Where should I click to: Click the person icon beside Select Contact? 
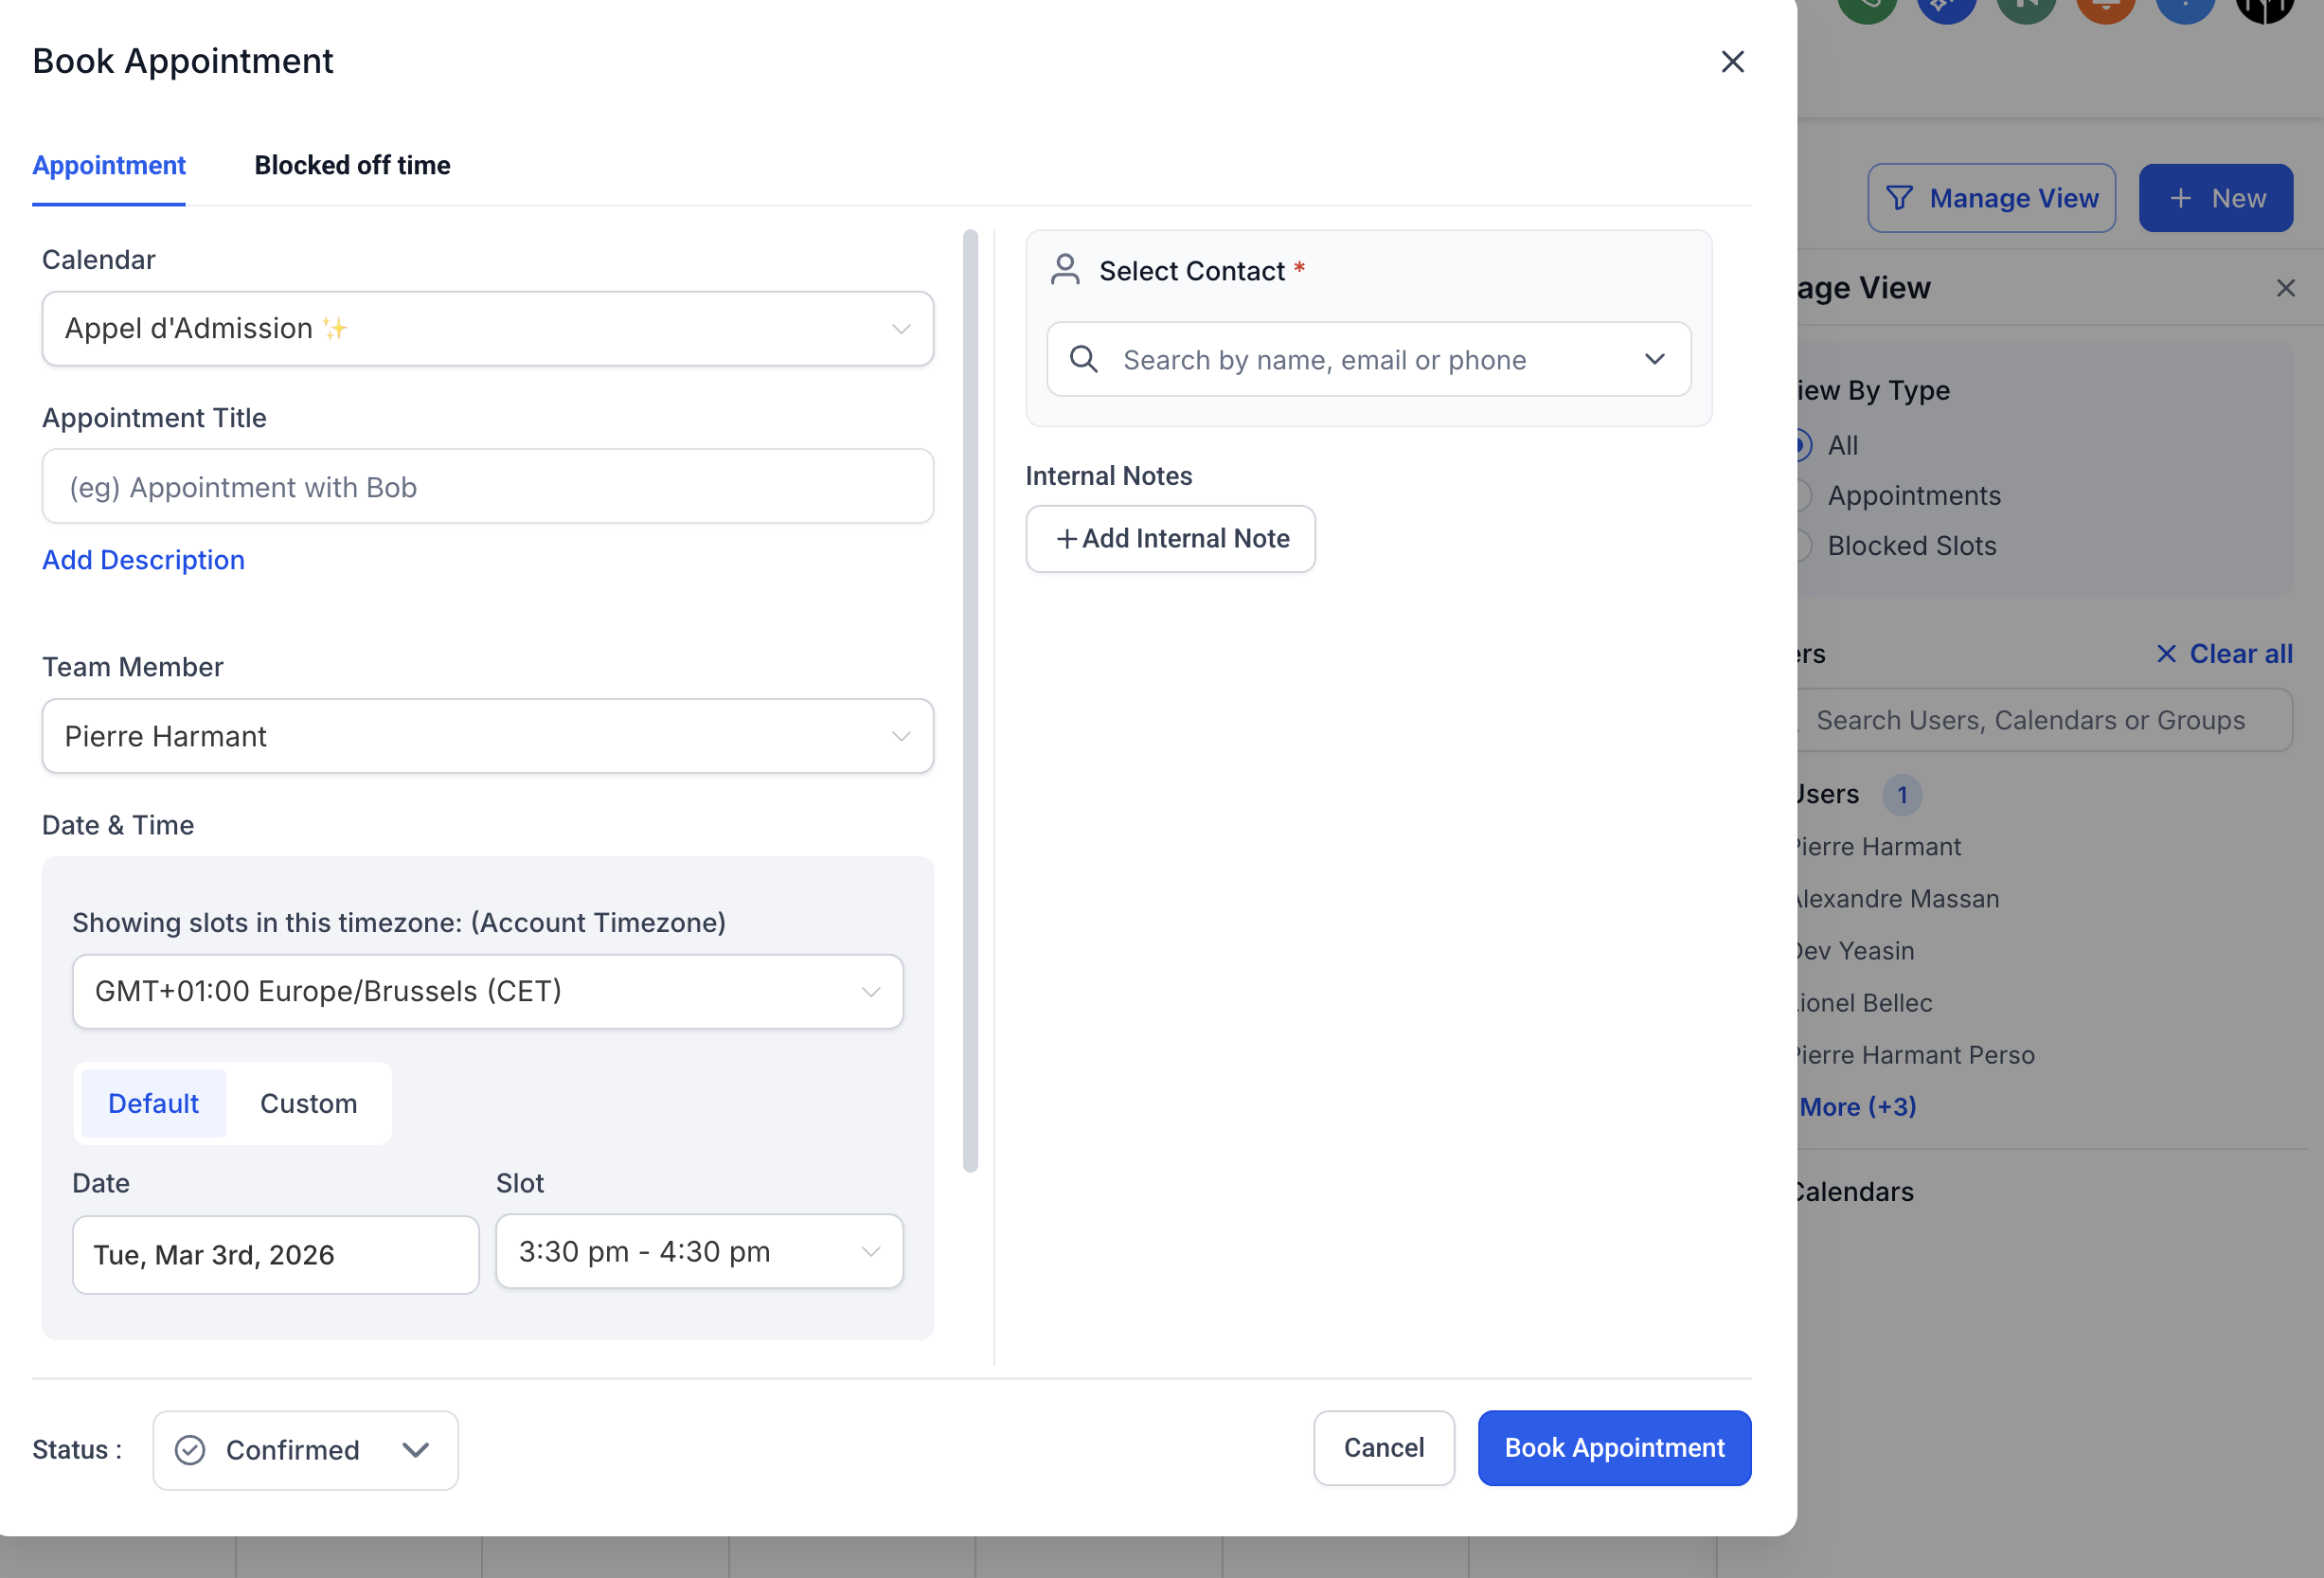tap(1065, 270)
